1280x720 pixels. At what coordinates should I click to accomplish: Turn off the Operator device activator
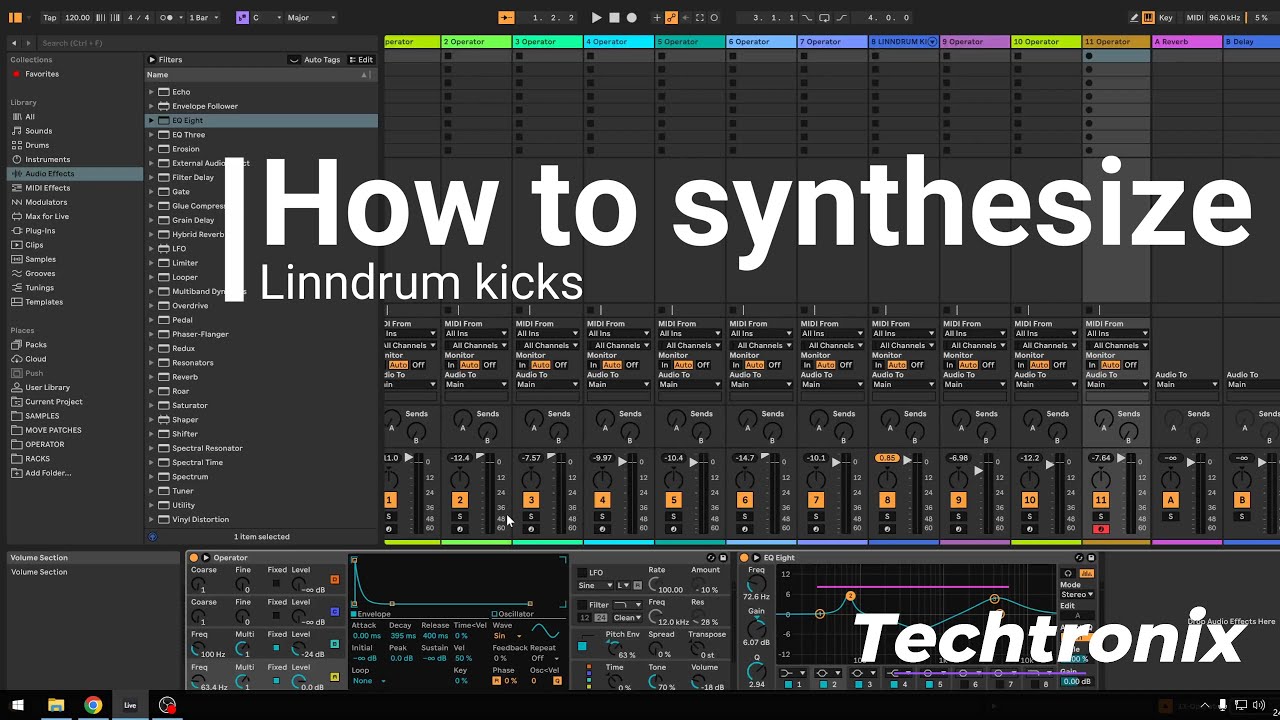pos(194,558)
